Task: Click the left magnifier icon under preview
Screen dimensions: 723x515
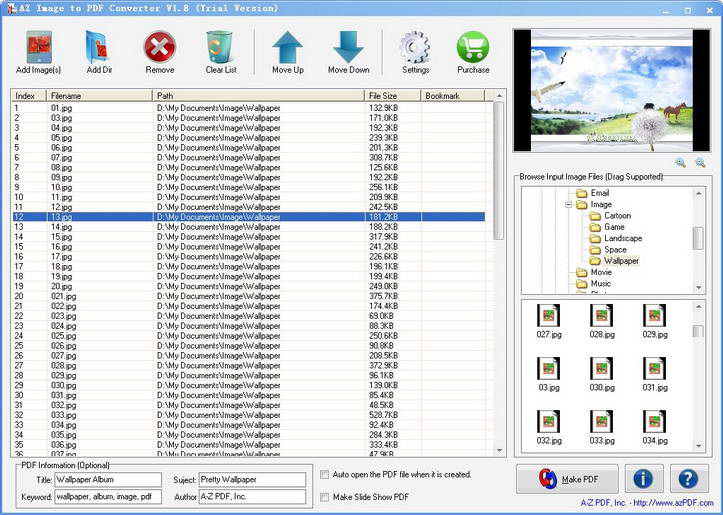Action: pyautogui.click(x=681, y=162)
